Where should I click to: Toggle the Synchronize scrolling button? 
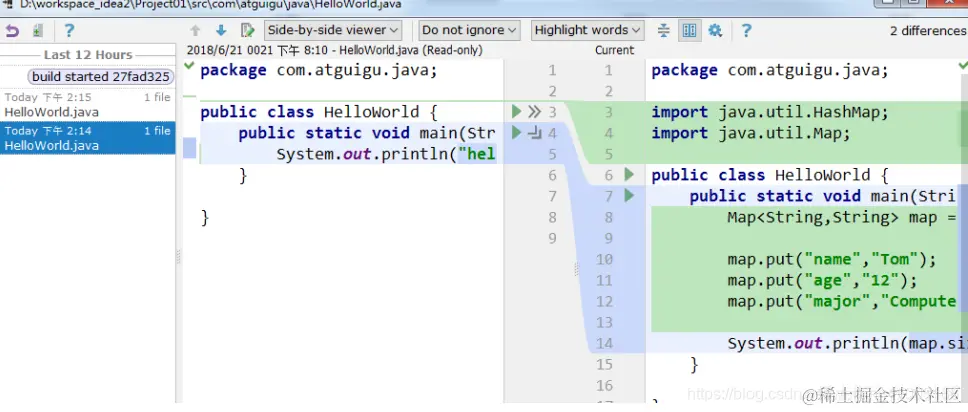coord(690,30)
